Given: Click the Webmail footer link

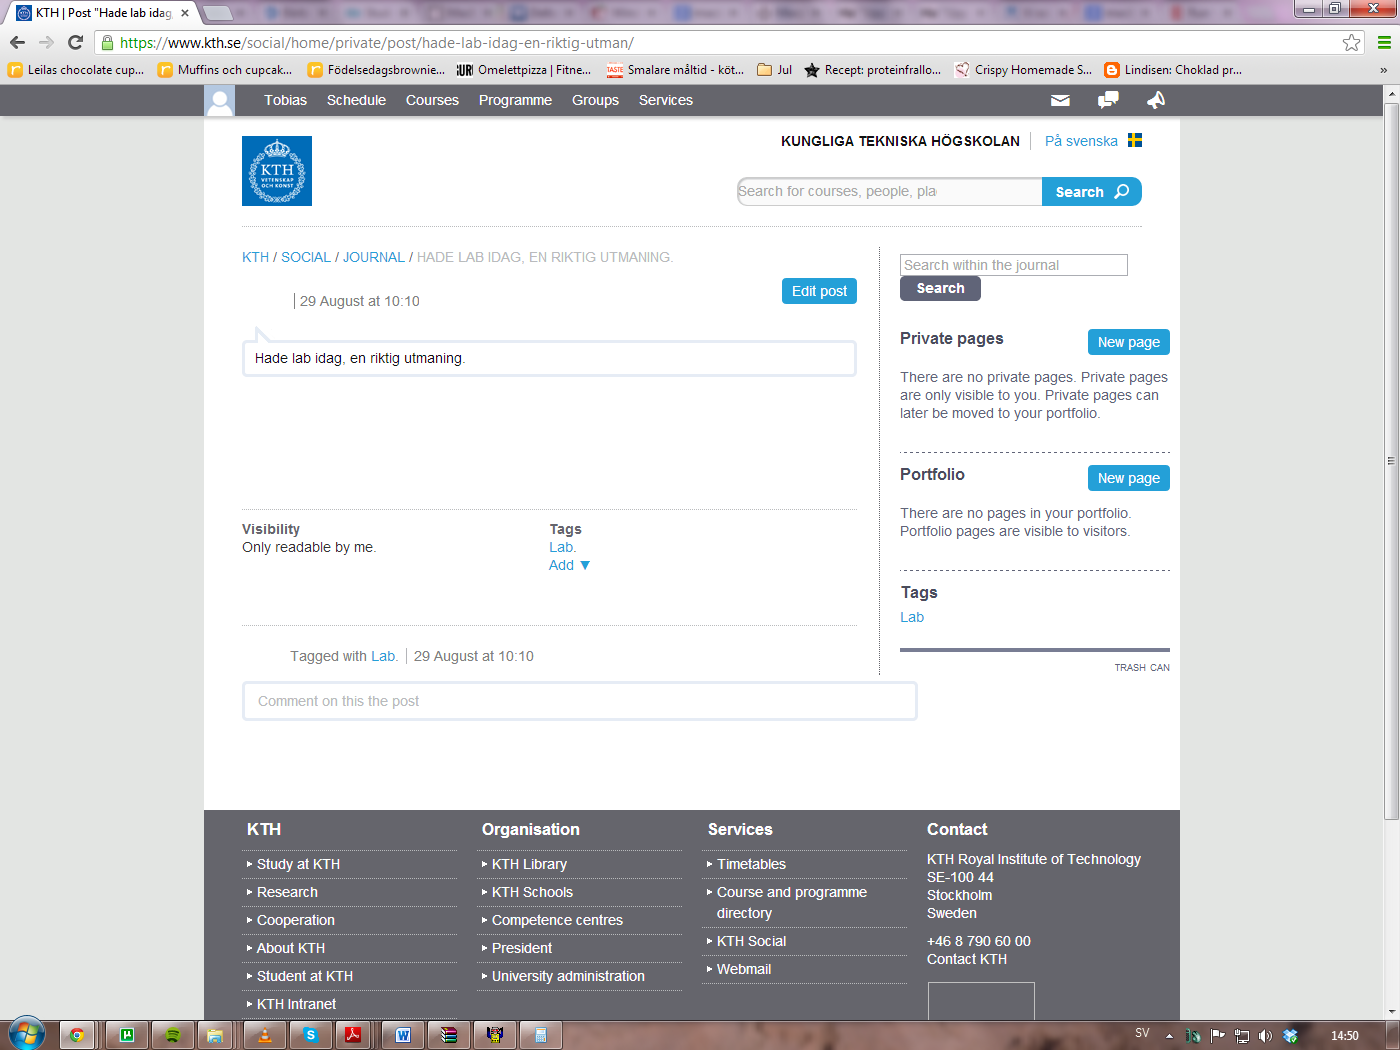Looking at the screenshot, I should (x=744, y=969).
